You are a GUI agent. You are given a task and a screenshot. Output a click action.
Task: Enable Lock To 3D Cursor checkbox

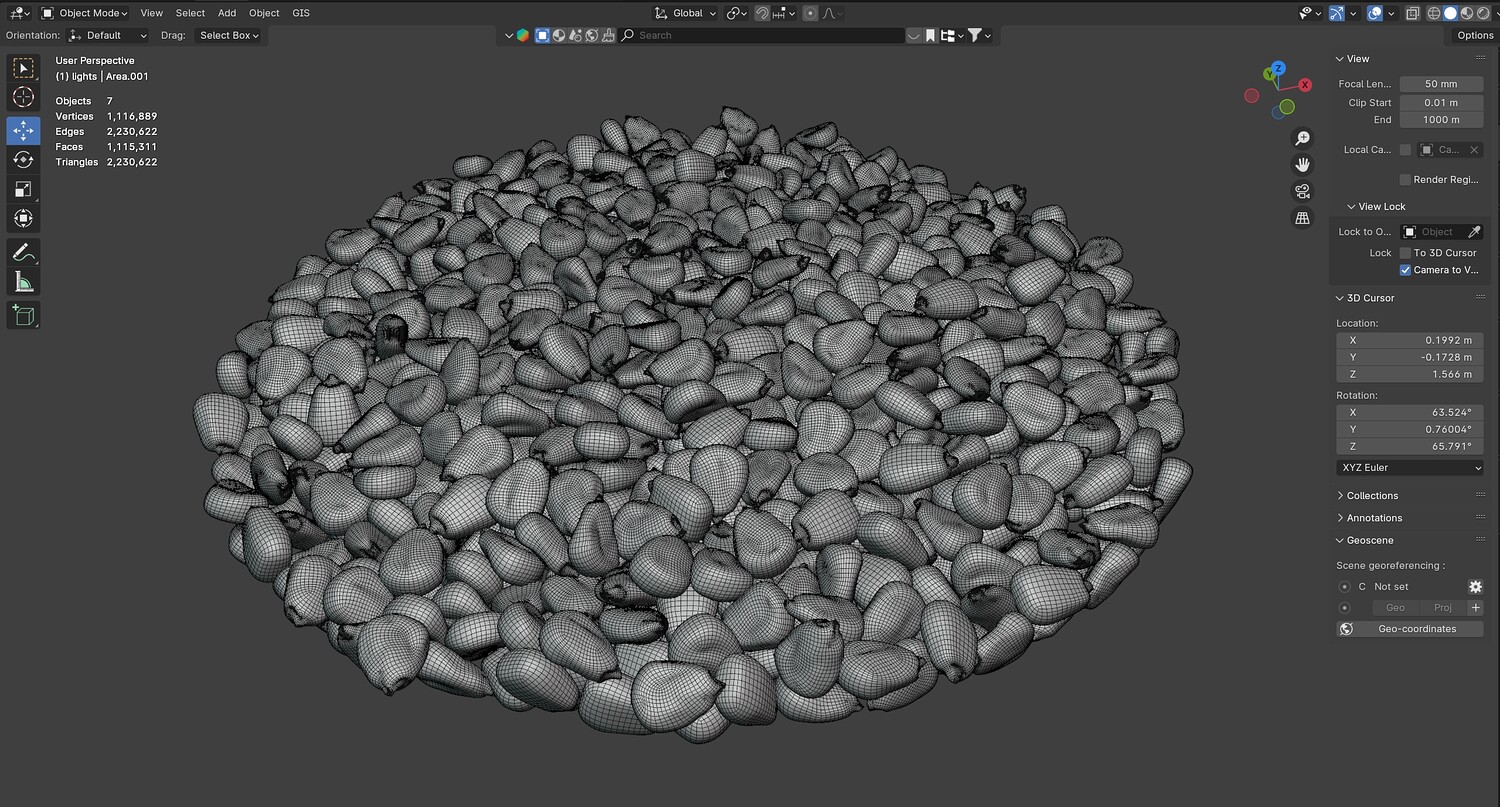(1405, 253)
